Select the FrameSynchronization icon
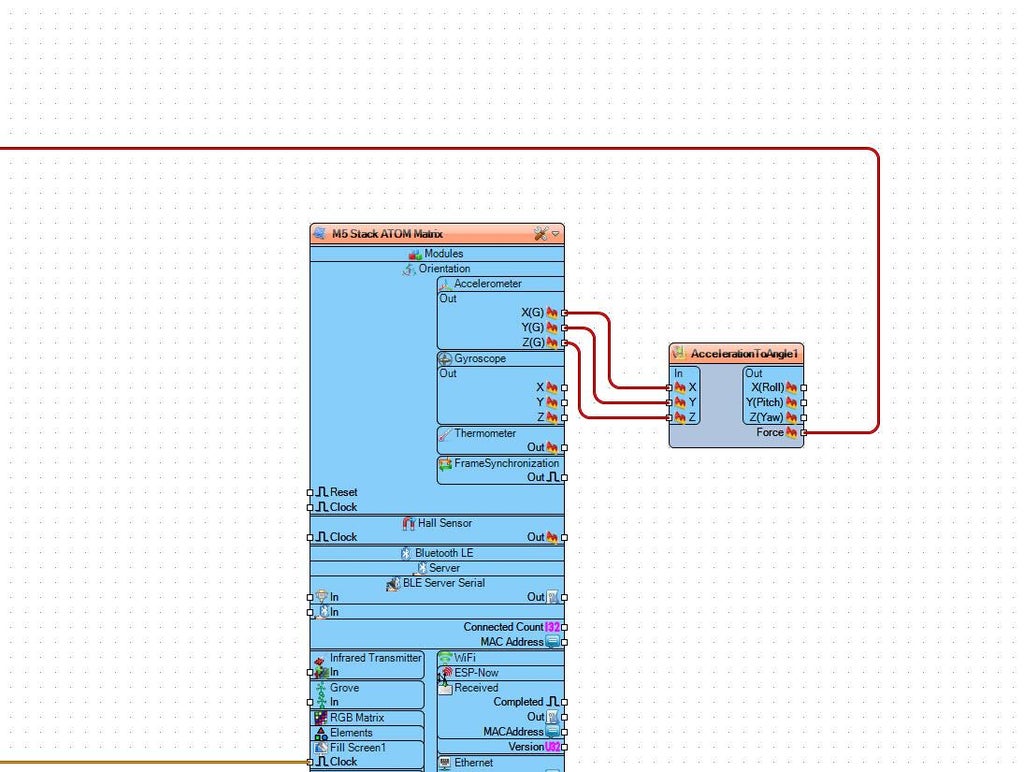This screenshot has width=1024, height=772. pyautogui.click(x=445, y=464)
